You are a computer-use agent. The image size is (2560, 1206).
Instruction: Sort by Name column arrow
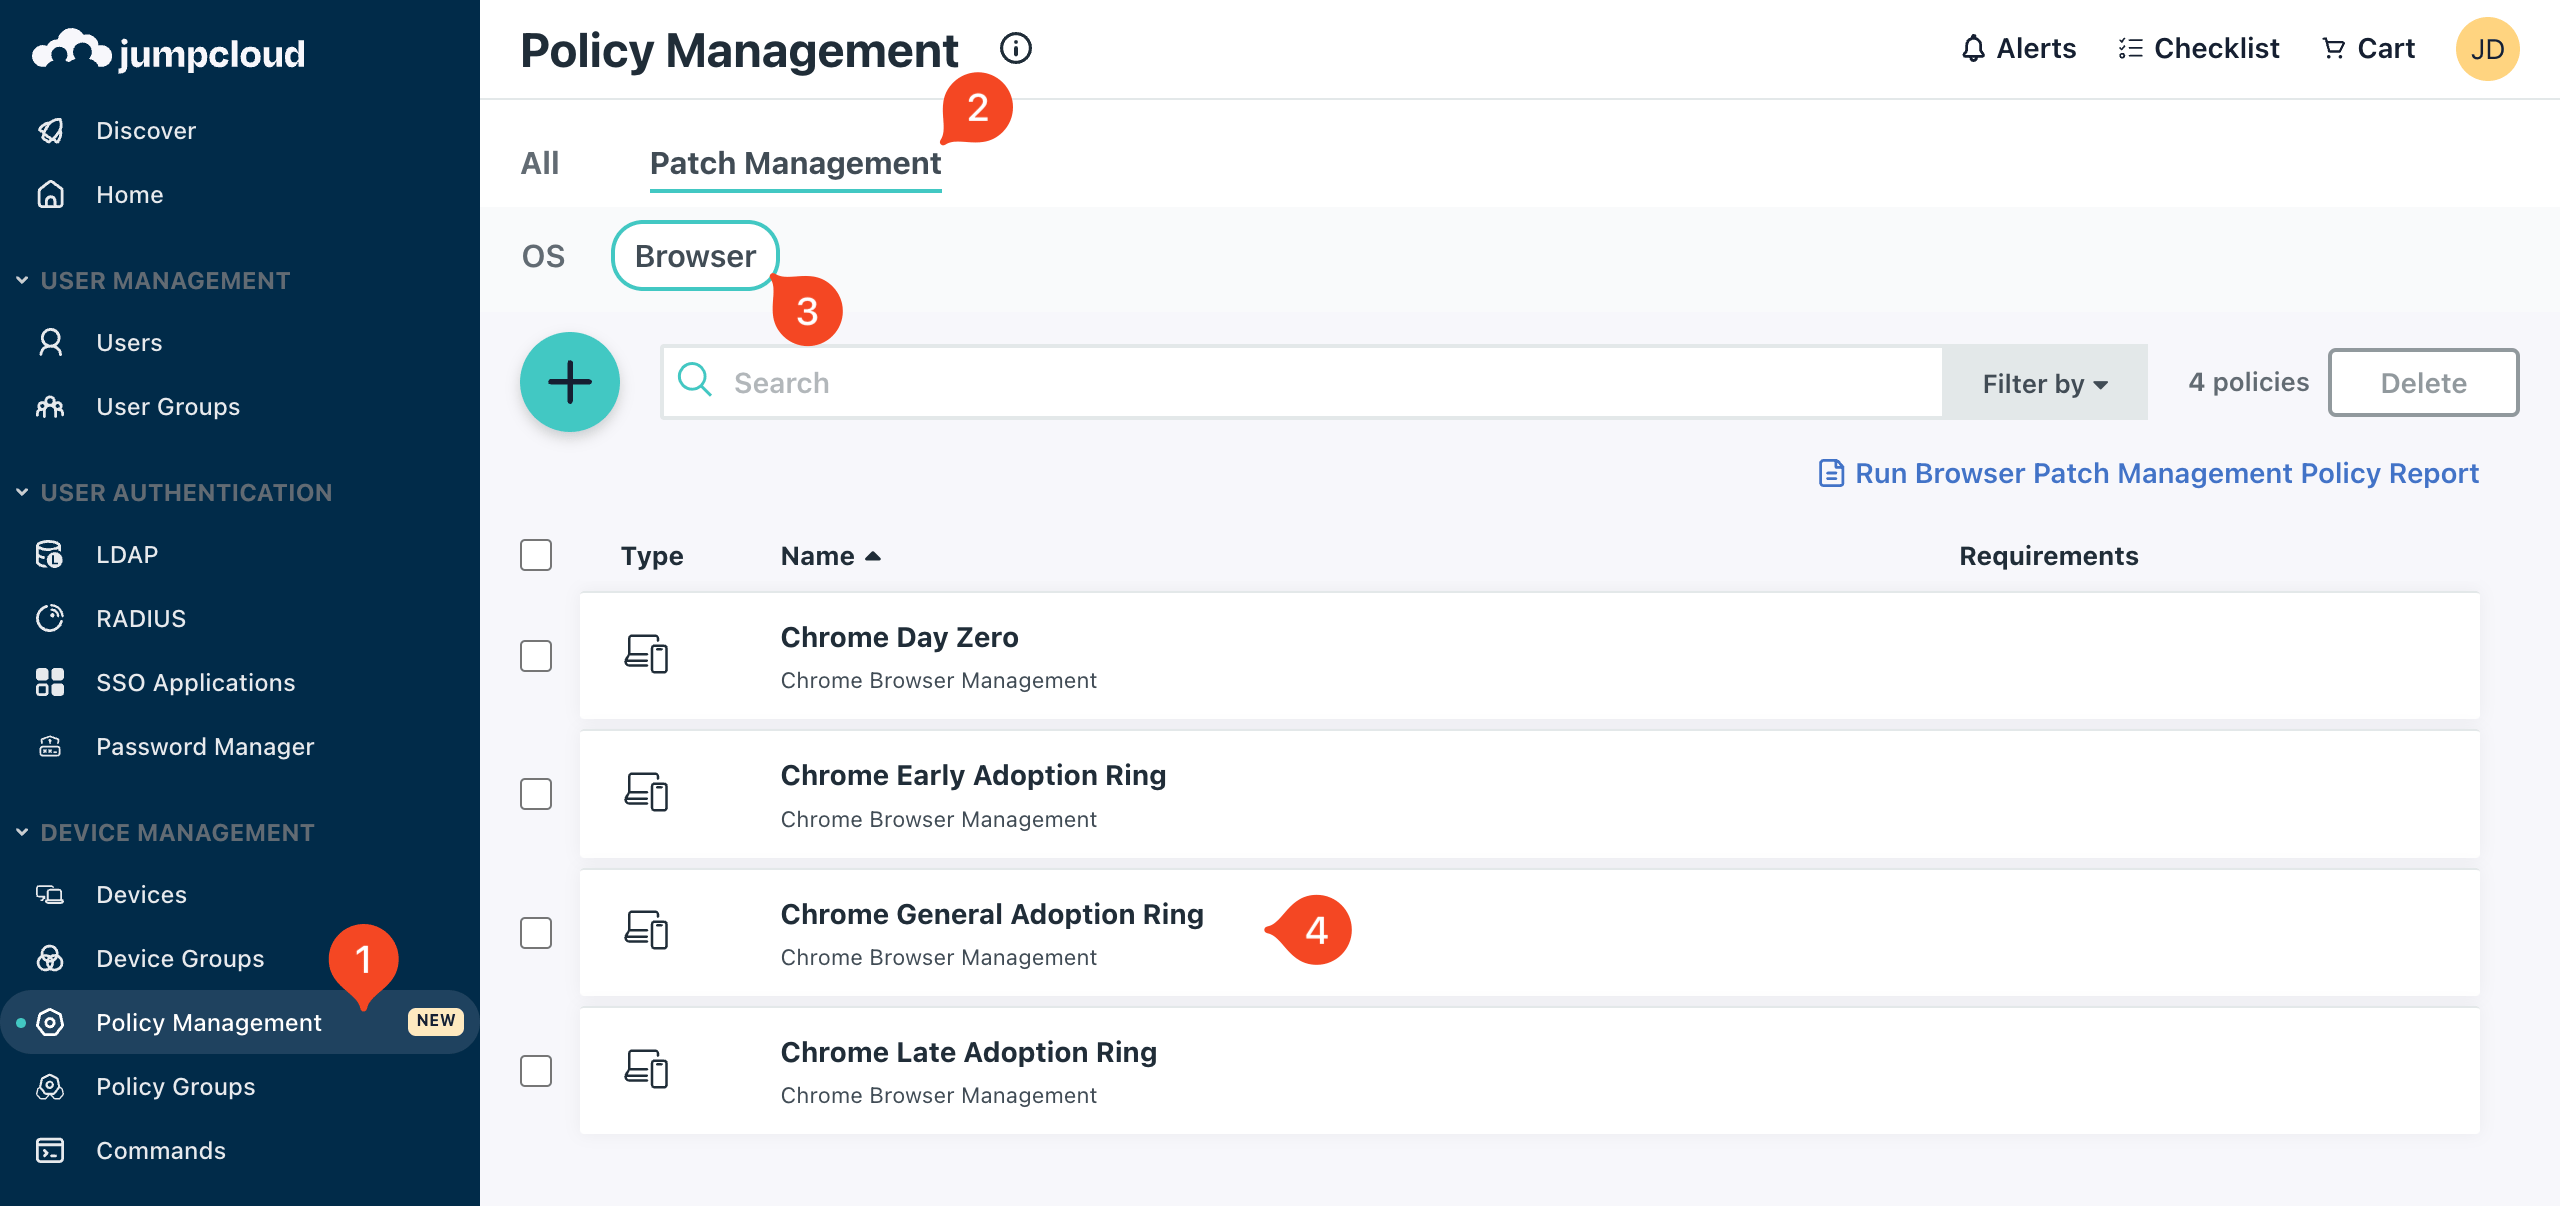[x=873, y=556]
